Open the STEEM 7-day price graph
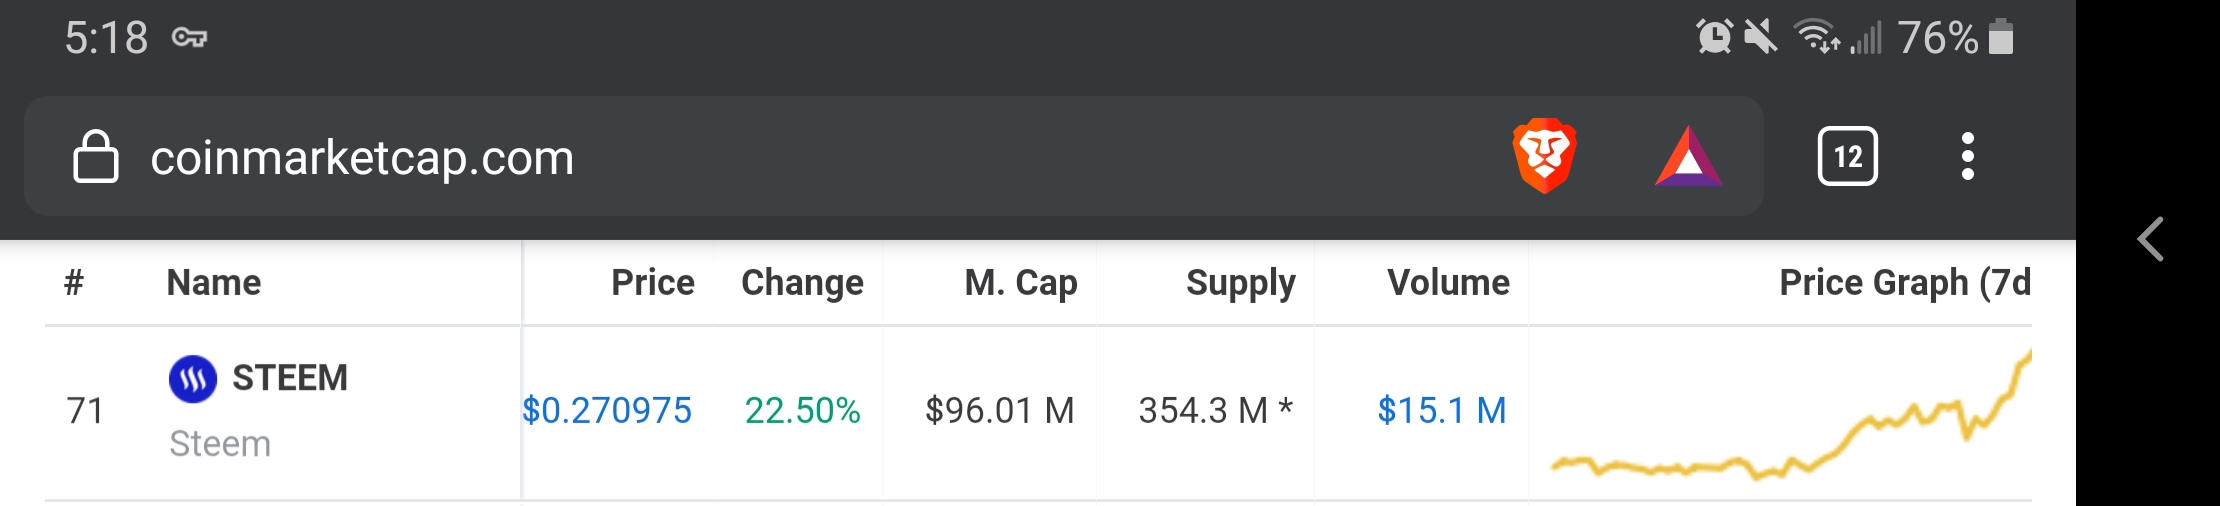The width and height of the screenshot is (2220, 506). click(x=1790, y=420)
